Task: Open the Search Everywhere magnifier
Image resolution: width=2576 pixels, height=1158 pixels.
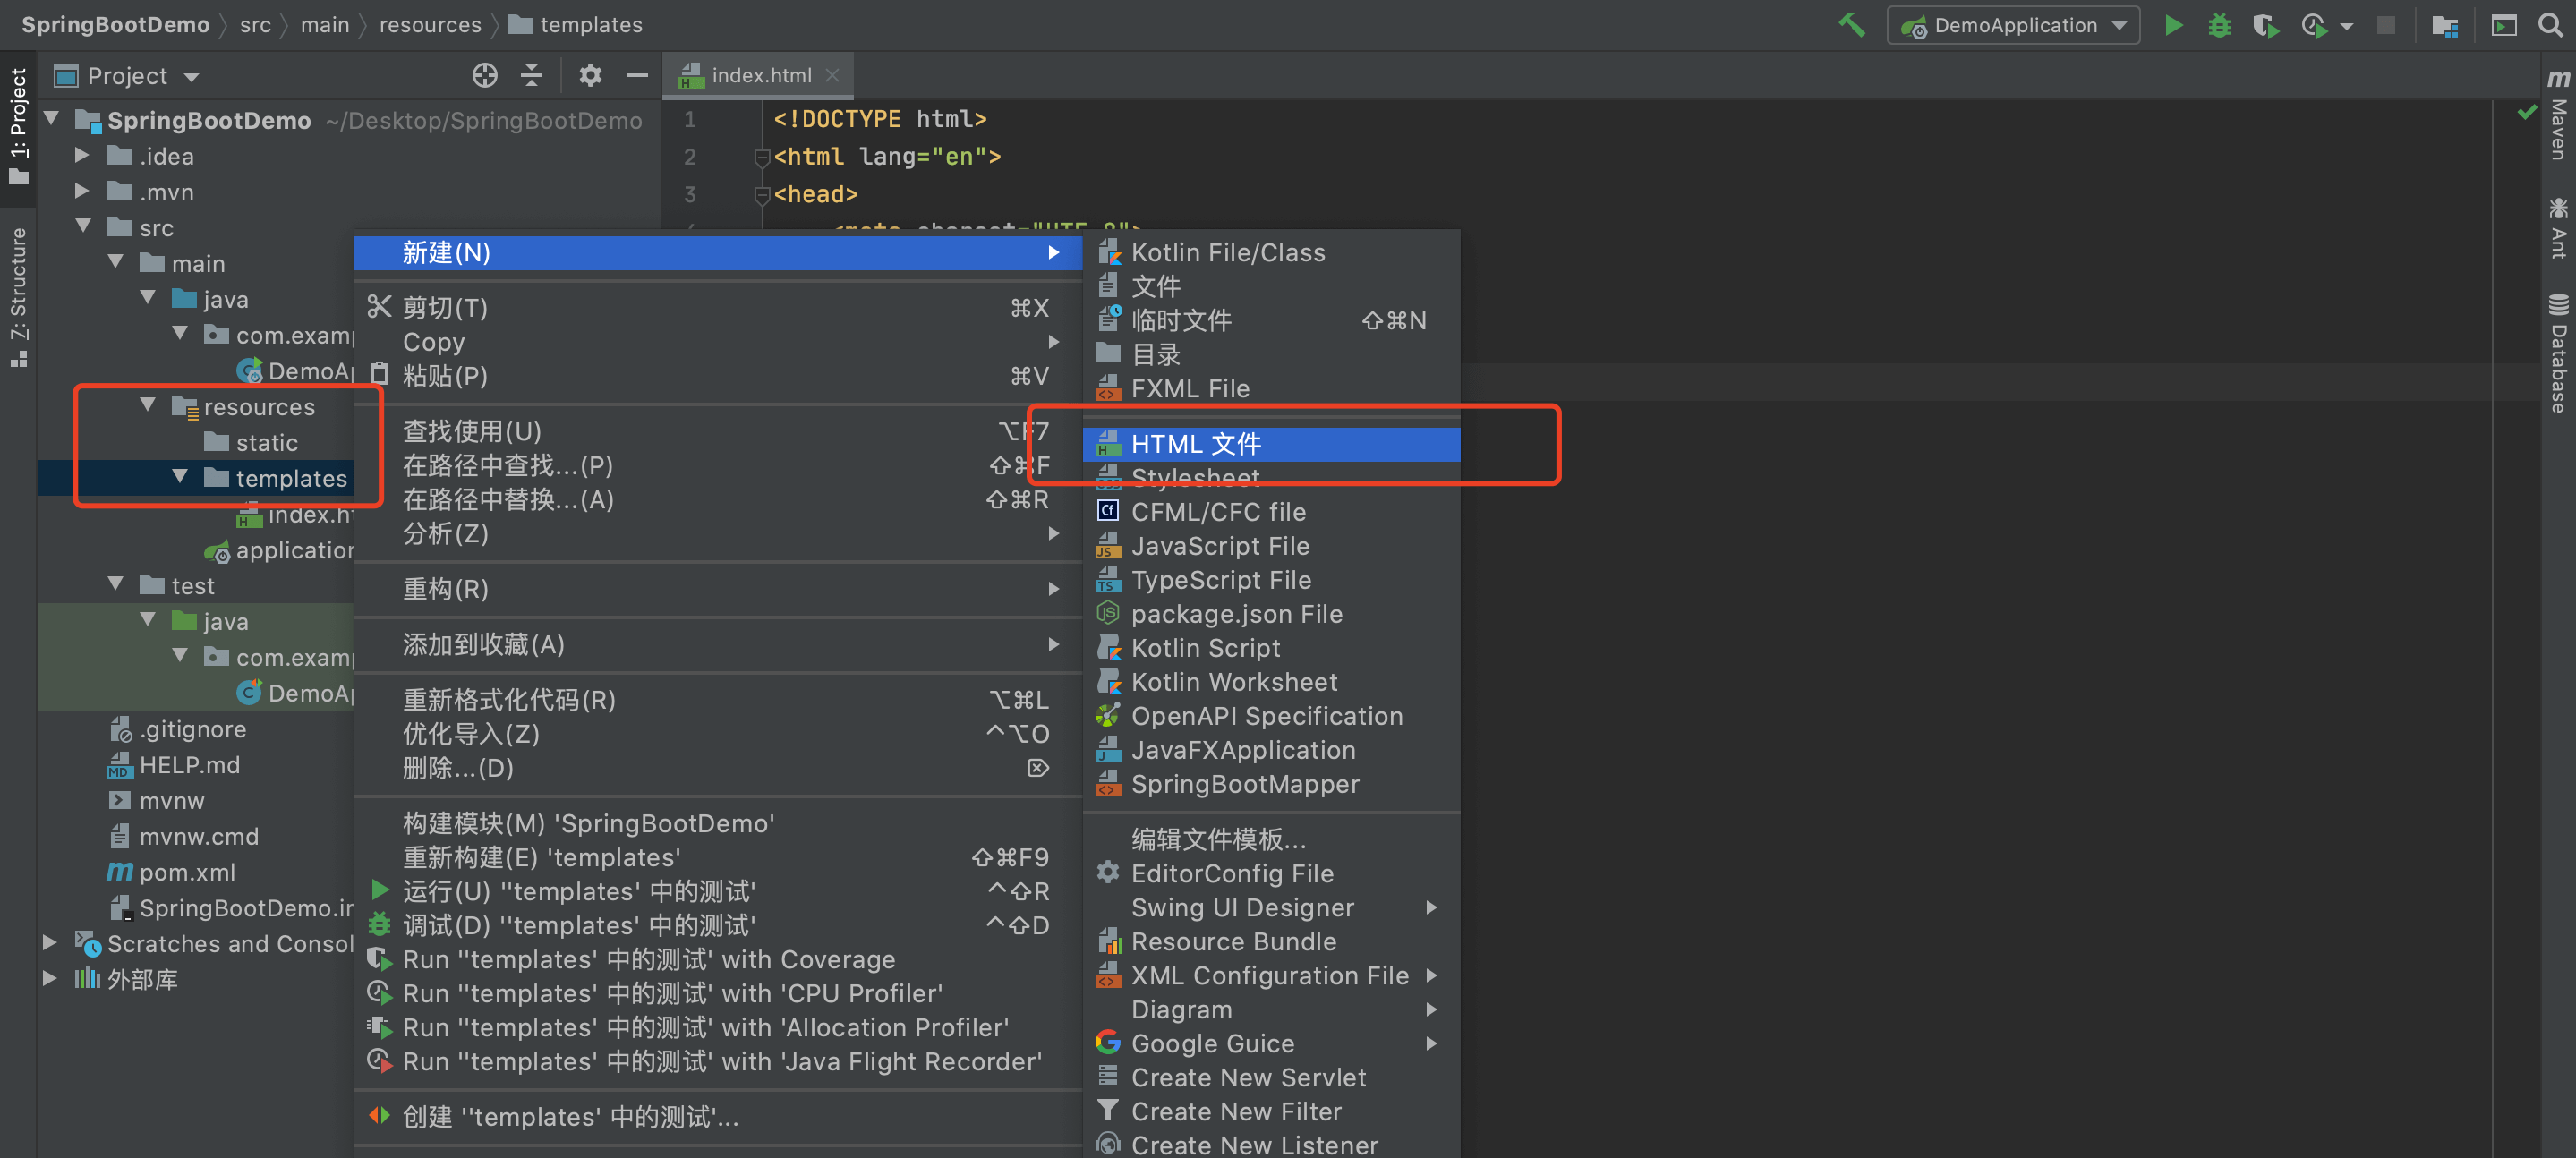Action: pos(2550,25)
